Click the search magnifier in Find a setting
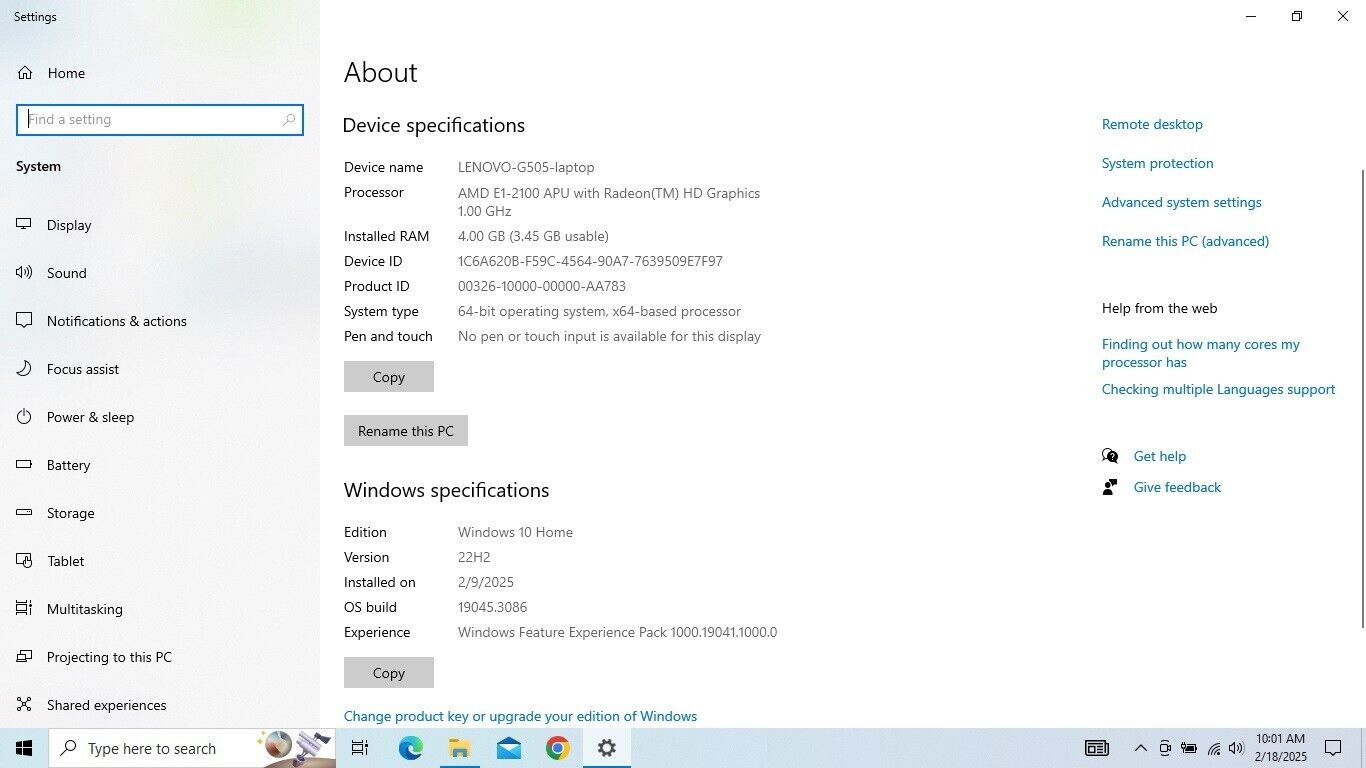1366x768 pixels. pos(289,120)
